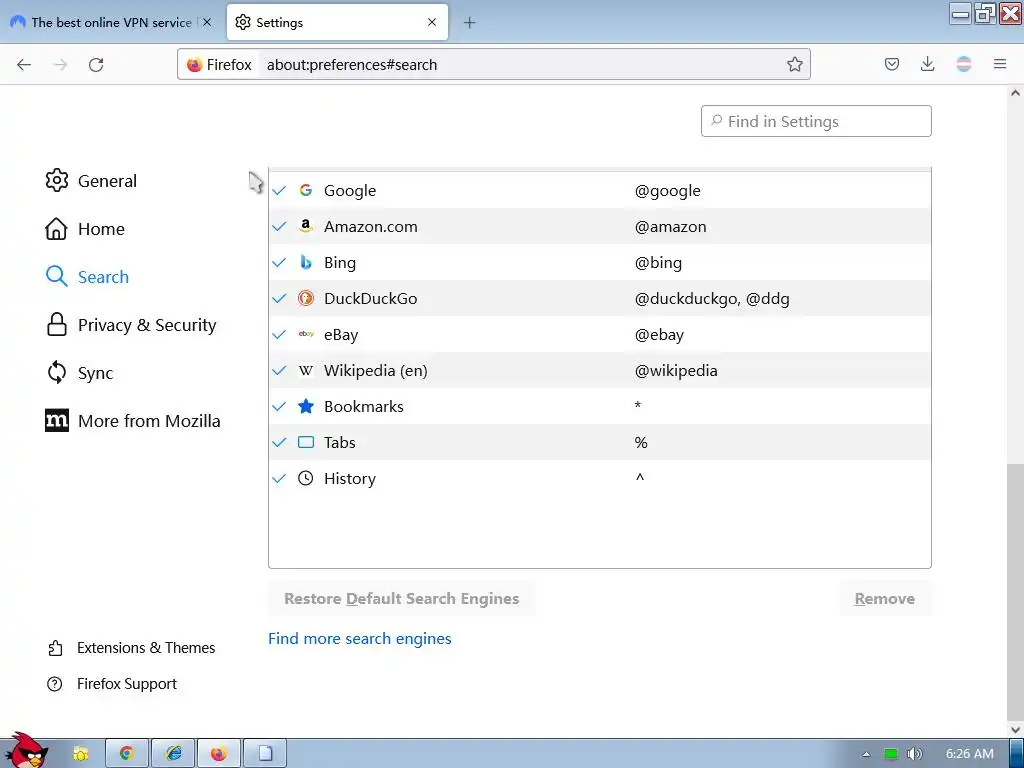The image size is (1024, 768).
Task: Uncheck the Wikipedia (en) search shortcut
Action: click(x=279, y=370)
